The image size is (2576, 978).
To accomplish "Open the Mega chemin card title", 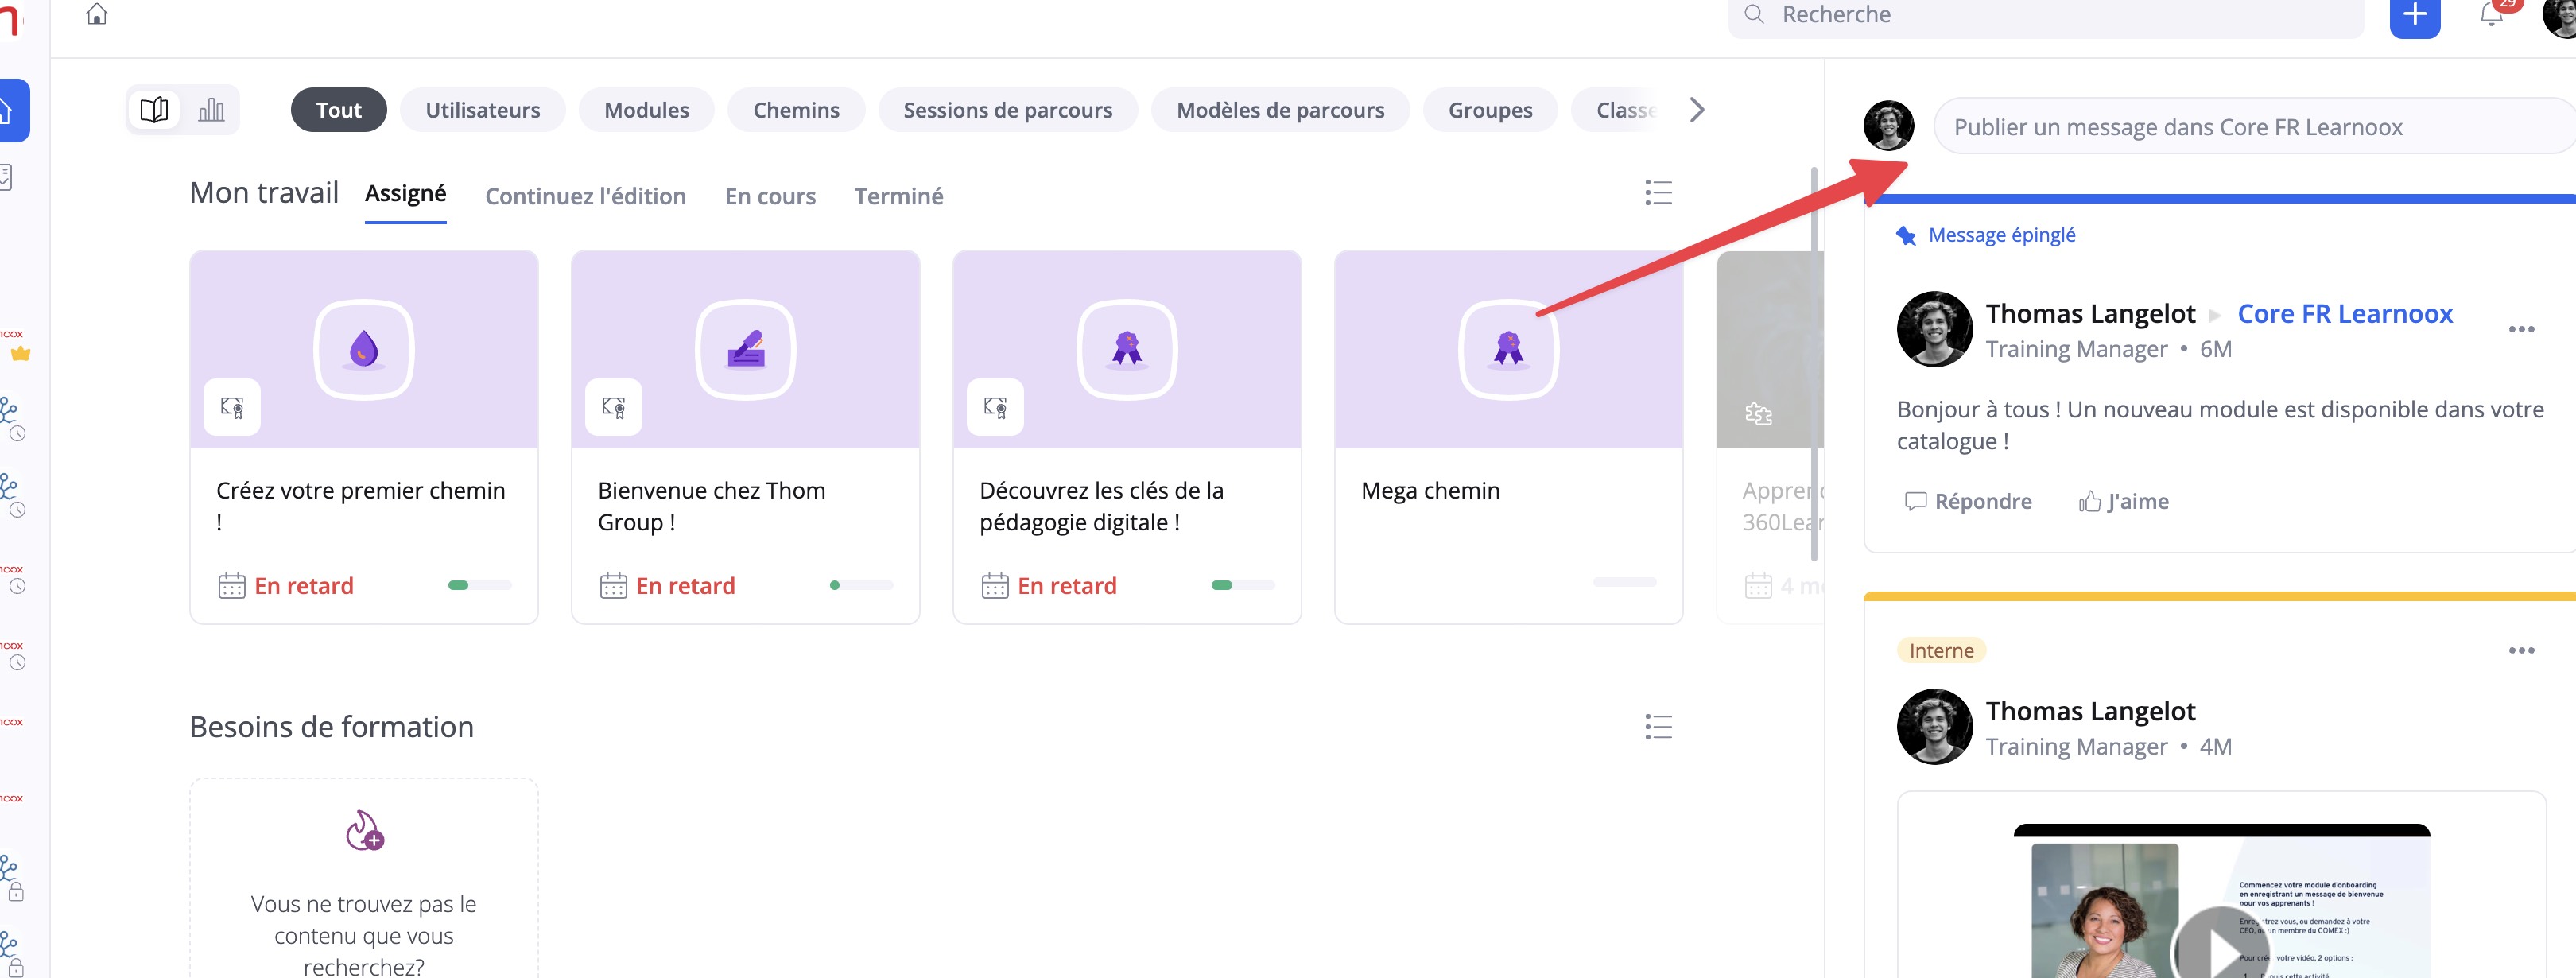I will (1430, 491).
